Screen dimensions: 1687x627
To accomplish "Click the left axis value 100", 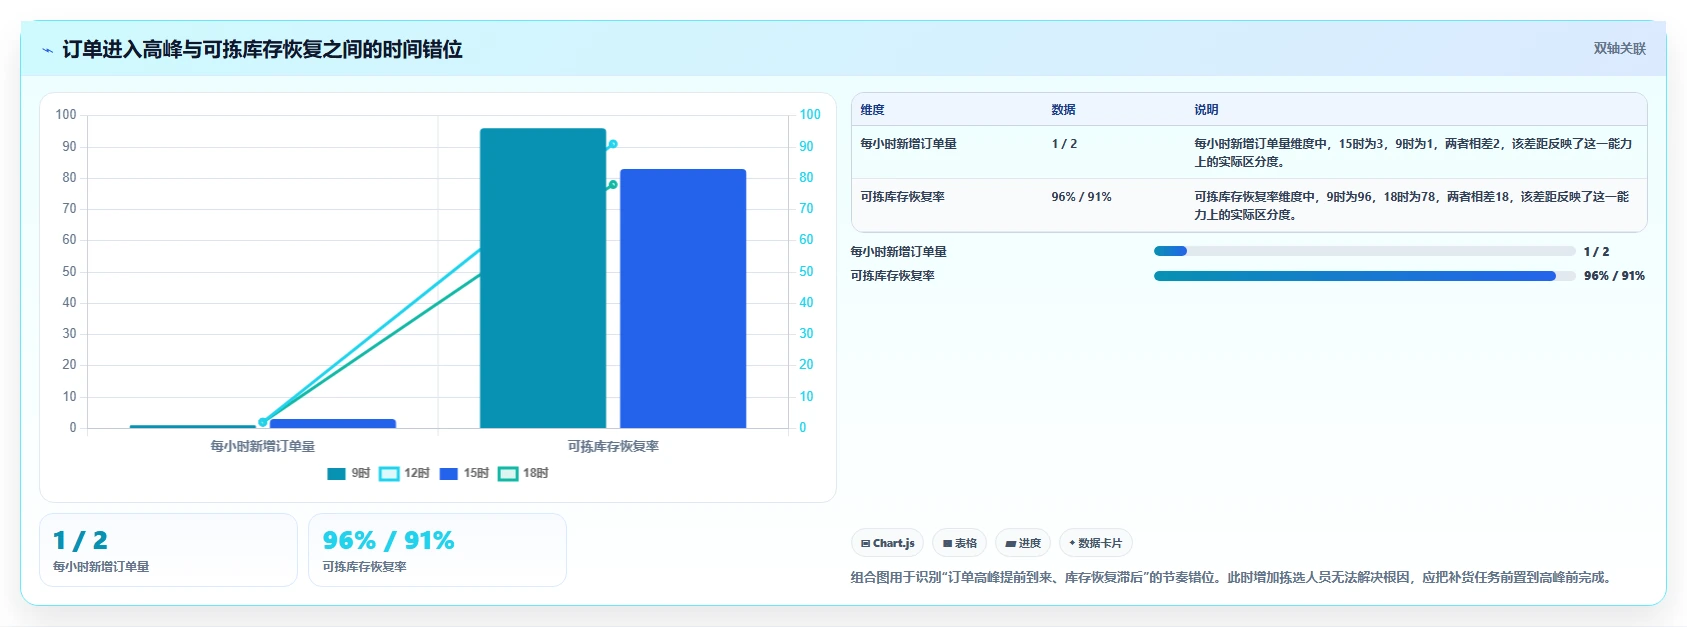I will click(66, 115).
